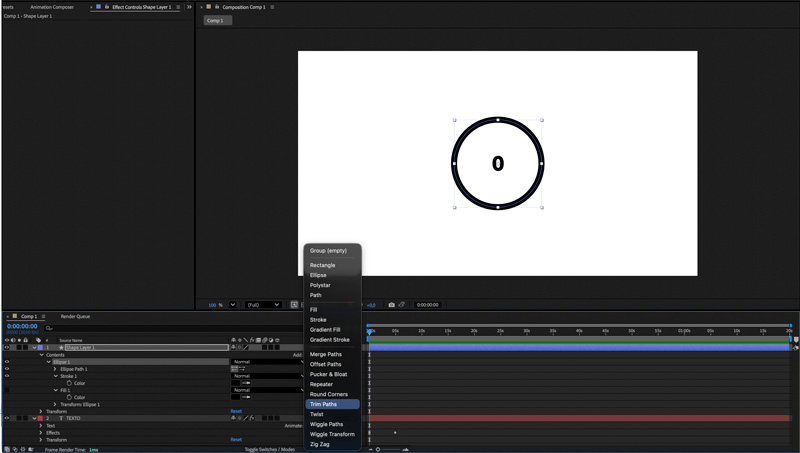Click the viewer current time 0:00:00:00
The width and height of the screenshot is (800, 453).
click(x=428, y=305)
